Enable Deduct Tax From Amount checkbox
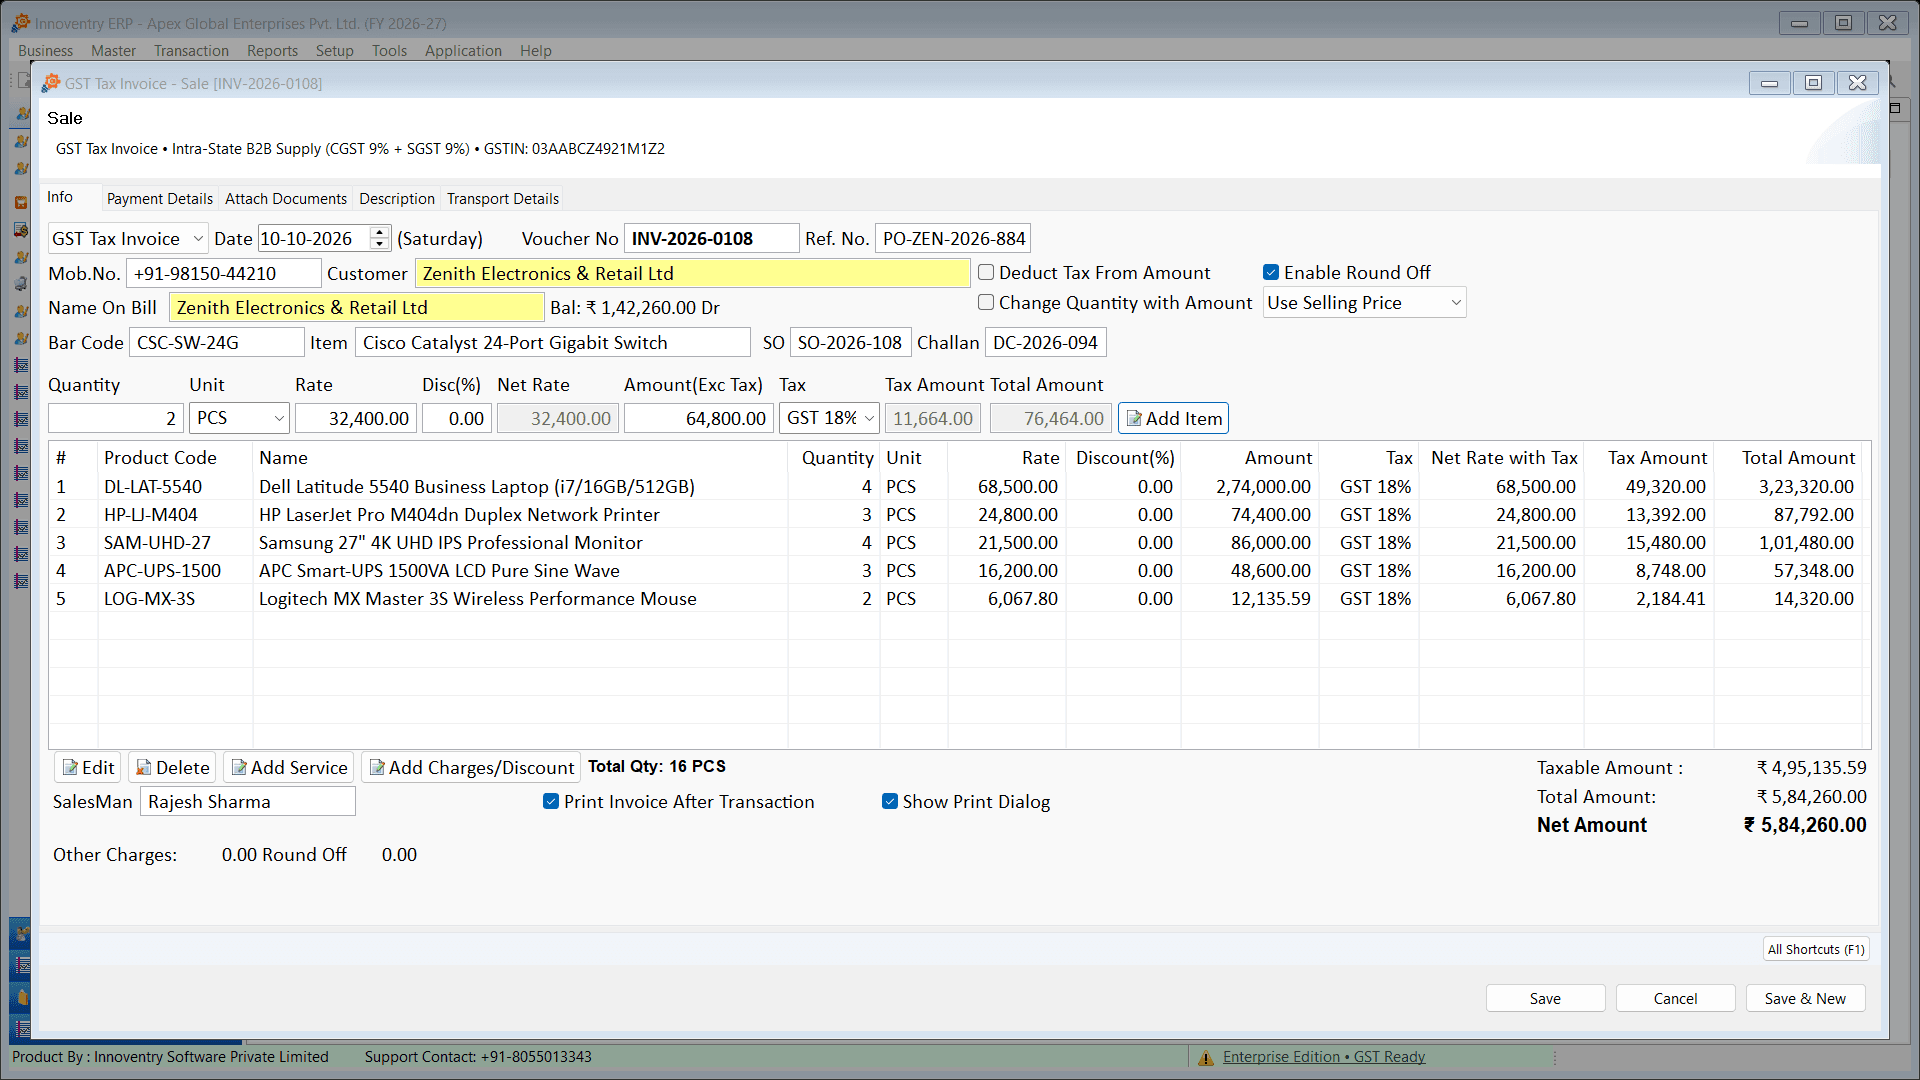 [x=986, y=272]
